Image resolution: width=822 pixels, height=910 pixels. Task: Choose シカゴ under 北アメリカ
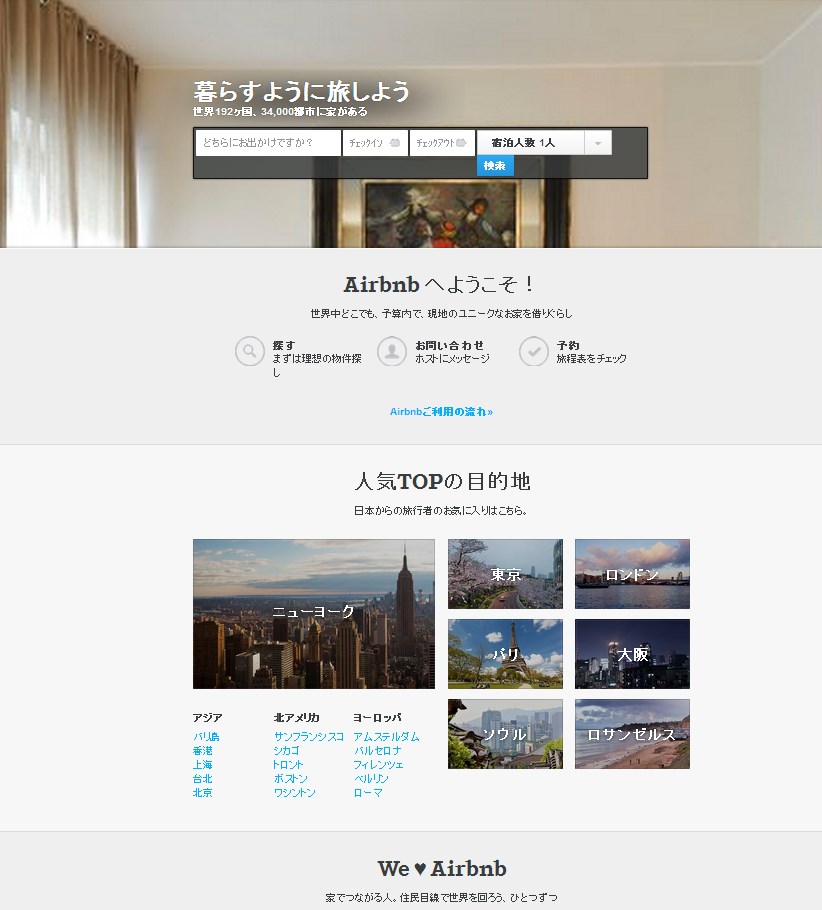[286, 750]
